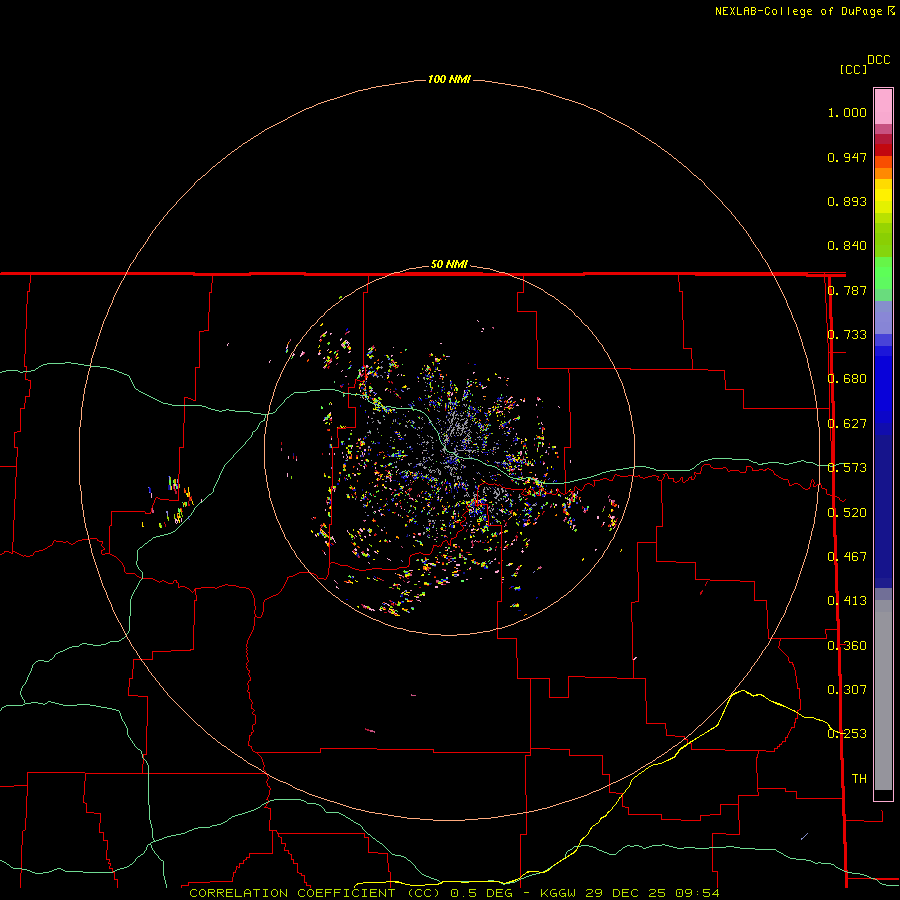Click the bright green color bar segment
900x900 pixels.
[883, 273]
